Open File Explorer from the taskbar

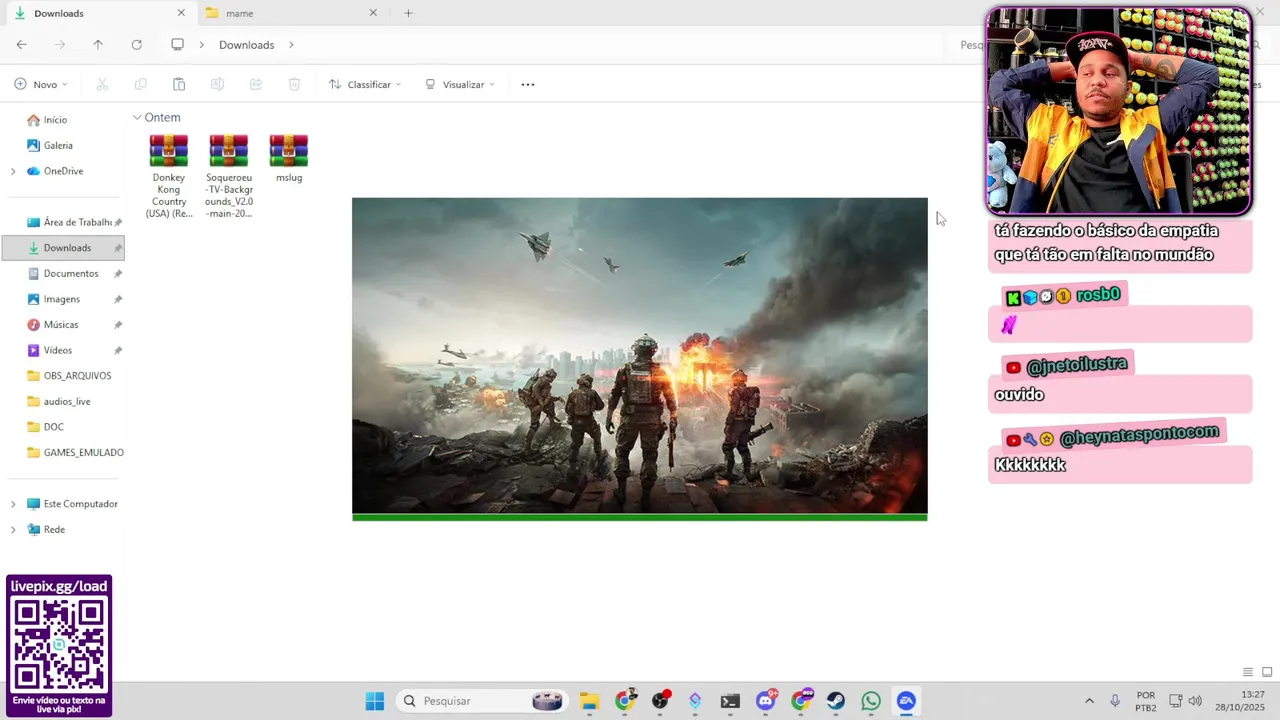tap(590, 701)
